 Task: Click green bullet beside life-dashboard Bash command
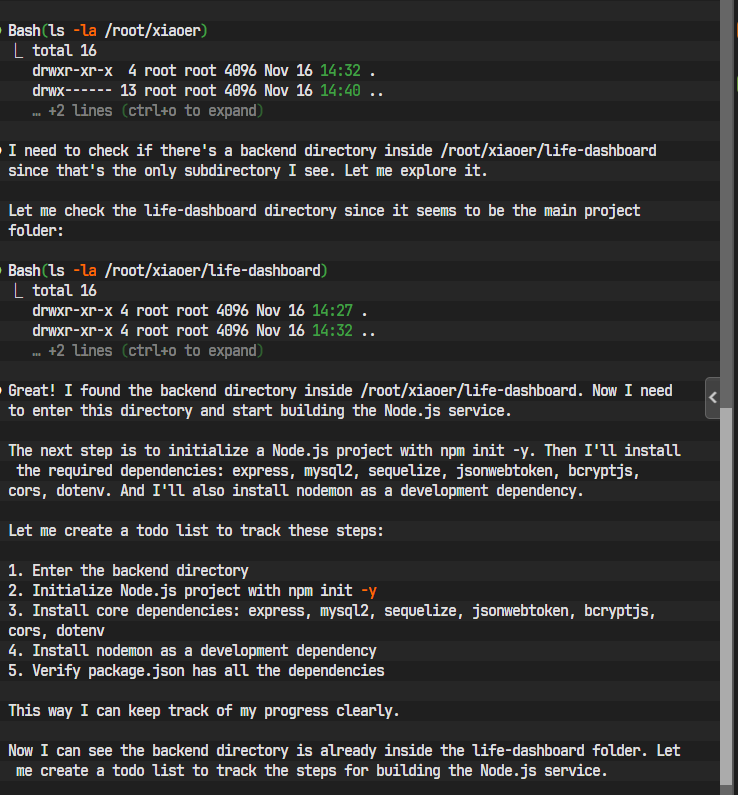click(3, 271)
